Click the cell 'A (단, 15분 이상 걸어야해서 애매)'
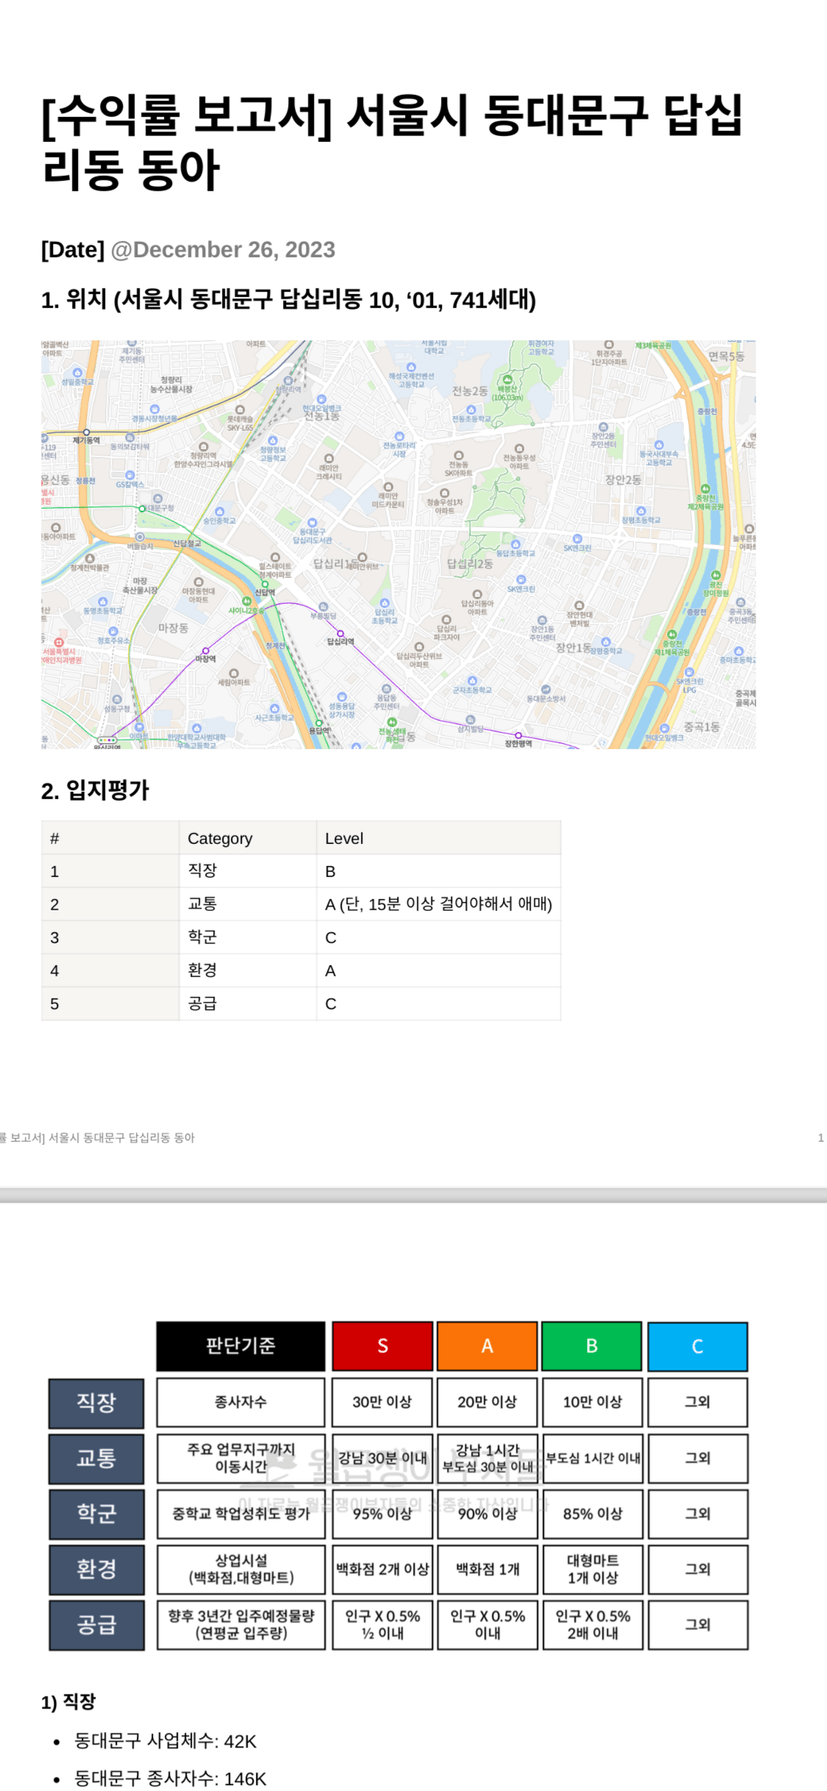Image resolution: width=827 pixels, height=1791 pixels. 438,904
